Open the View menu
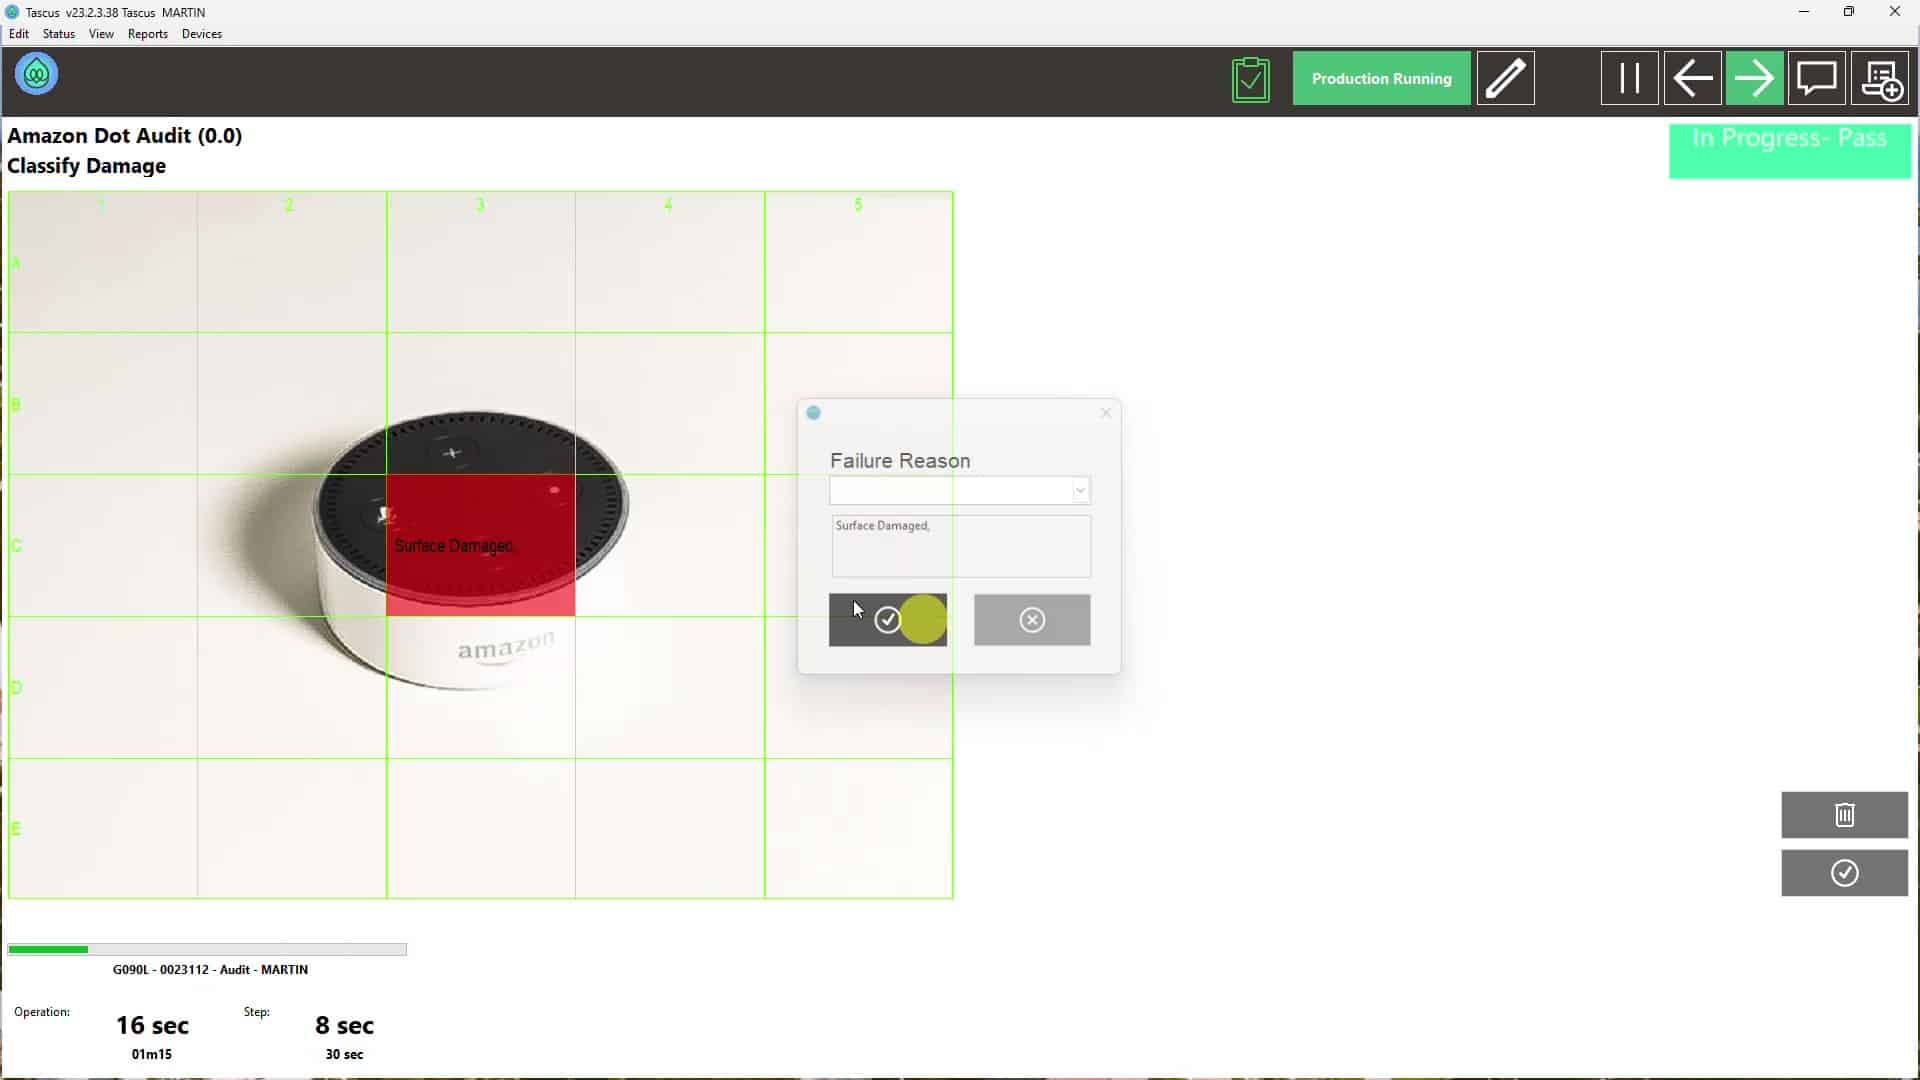1920x1080 pixels. point(101,34)
